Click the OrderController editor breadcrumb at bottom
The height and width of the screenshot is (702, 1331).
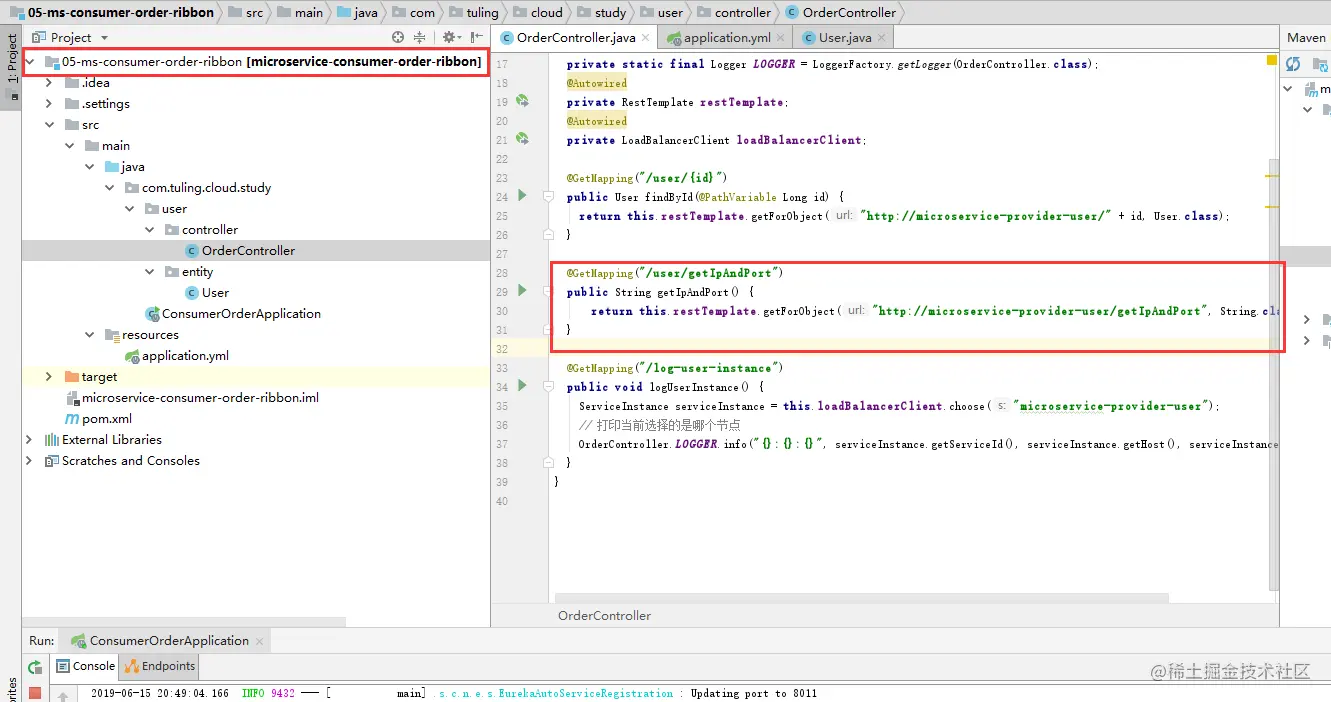(605, 616)
